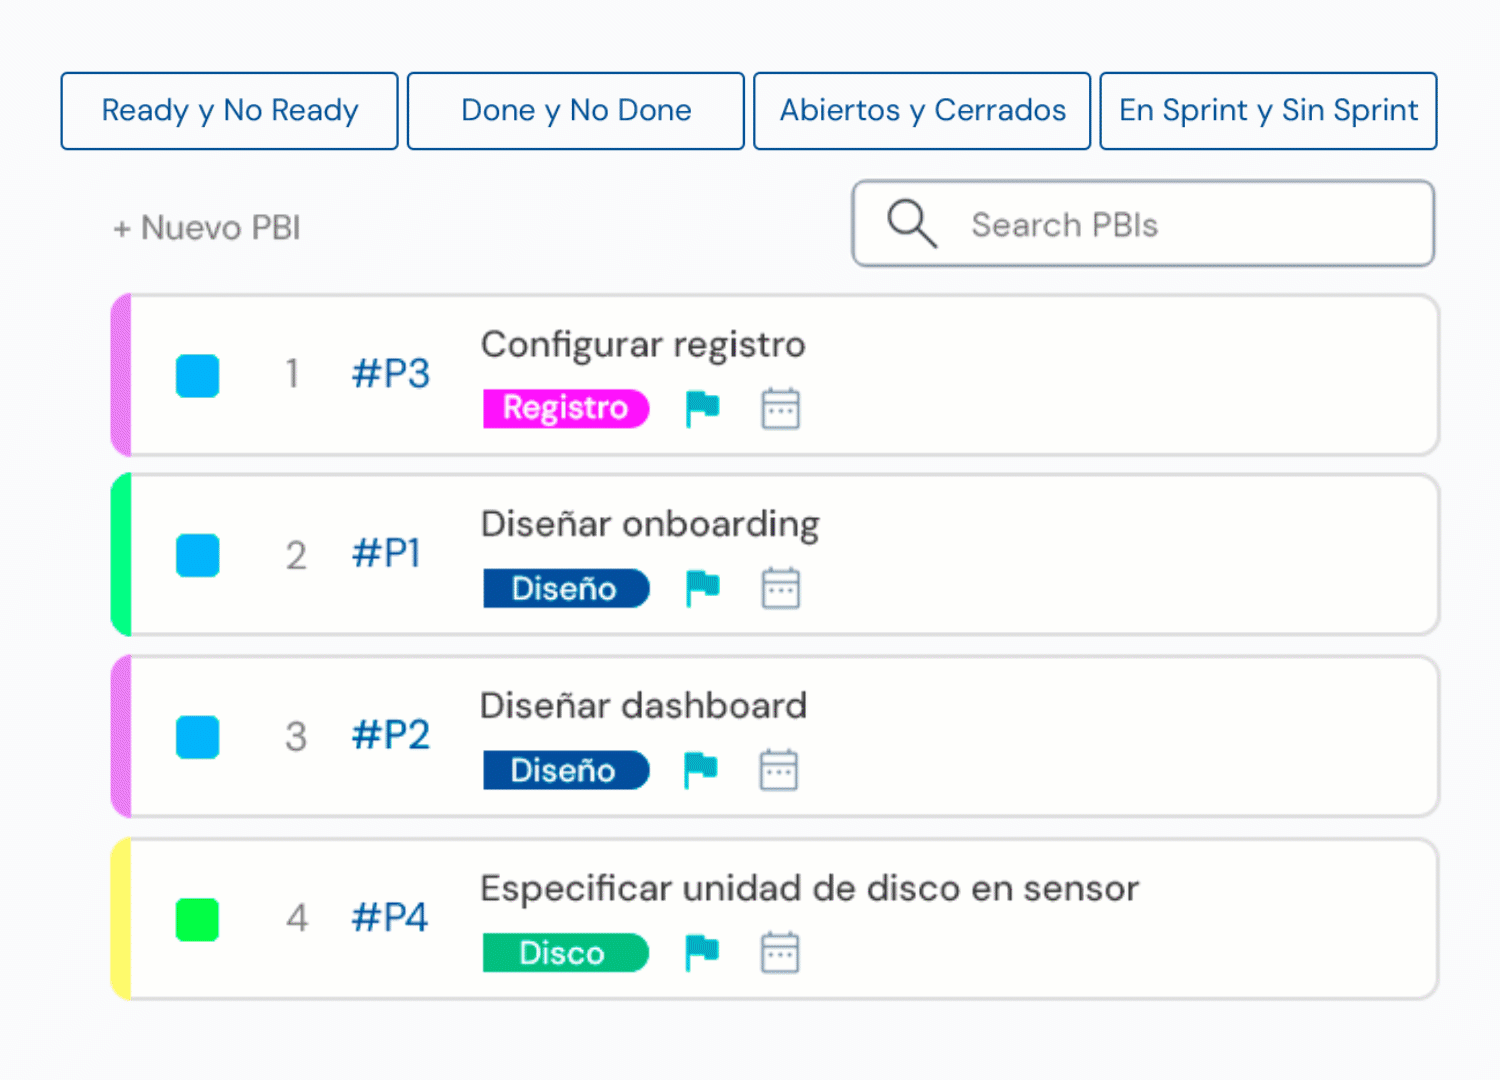Click the pink Registro tag label
1500x1080 pixels.
(x=565, y=408)
